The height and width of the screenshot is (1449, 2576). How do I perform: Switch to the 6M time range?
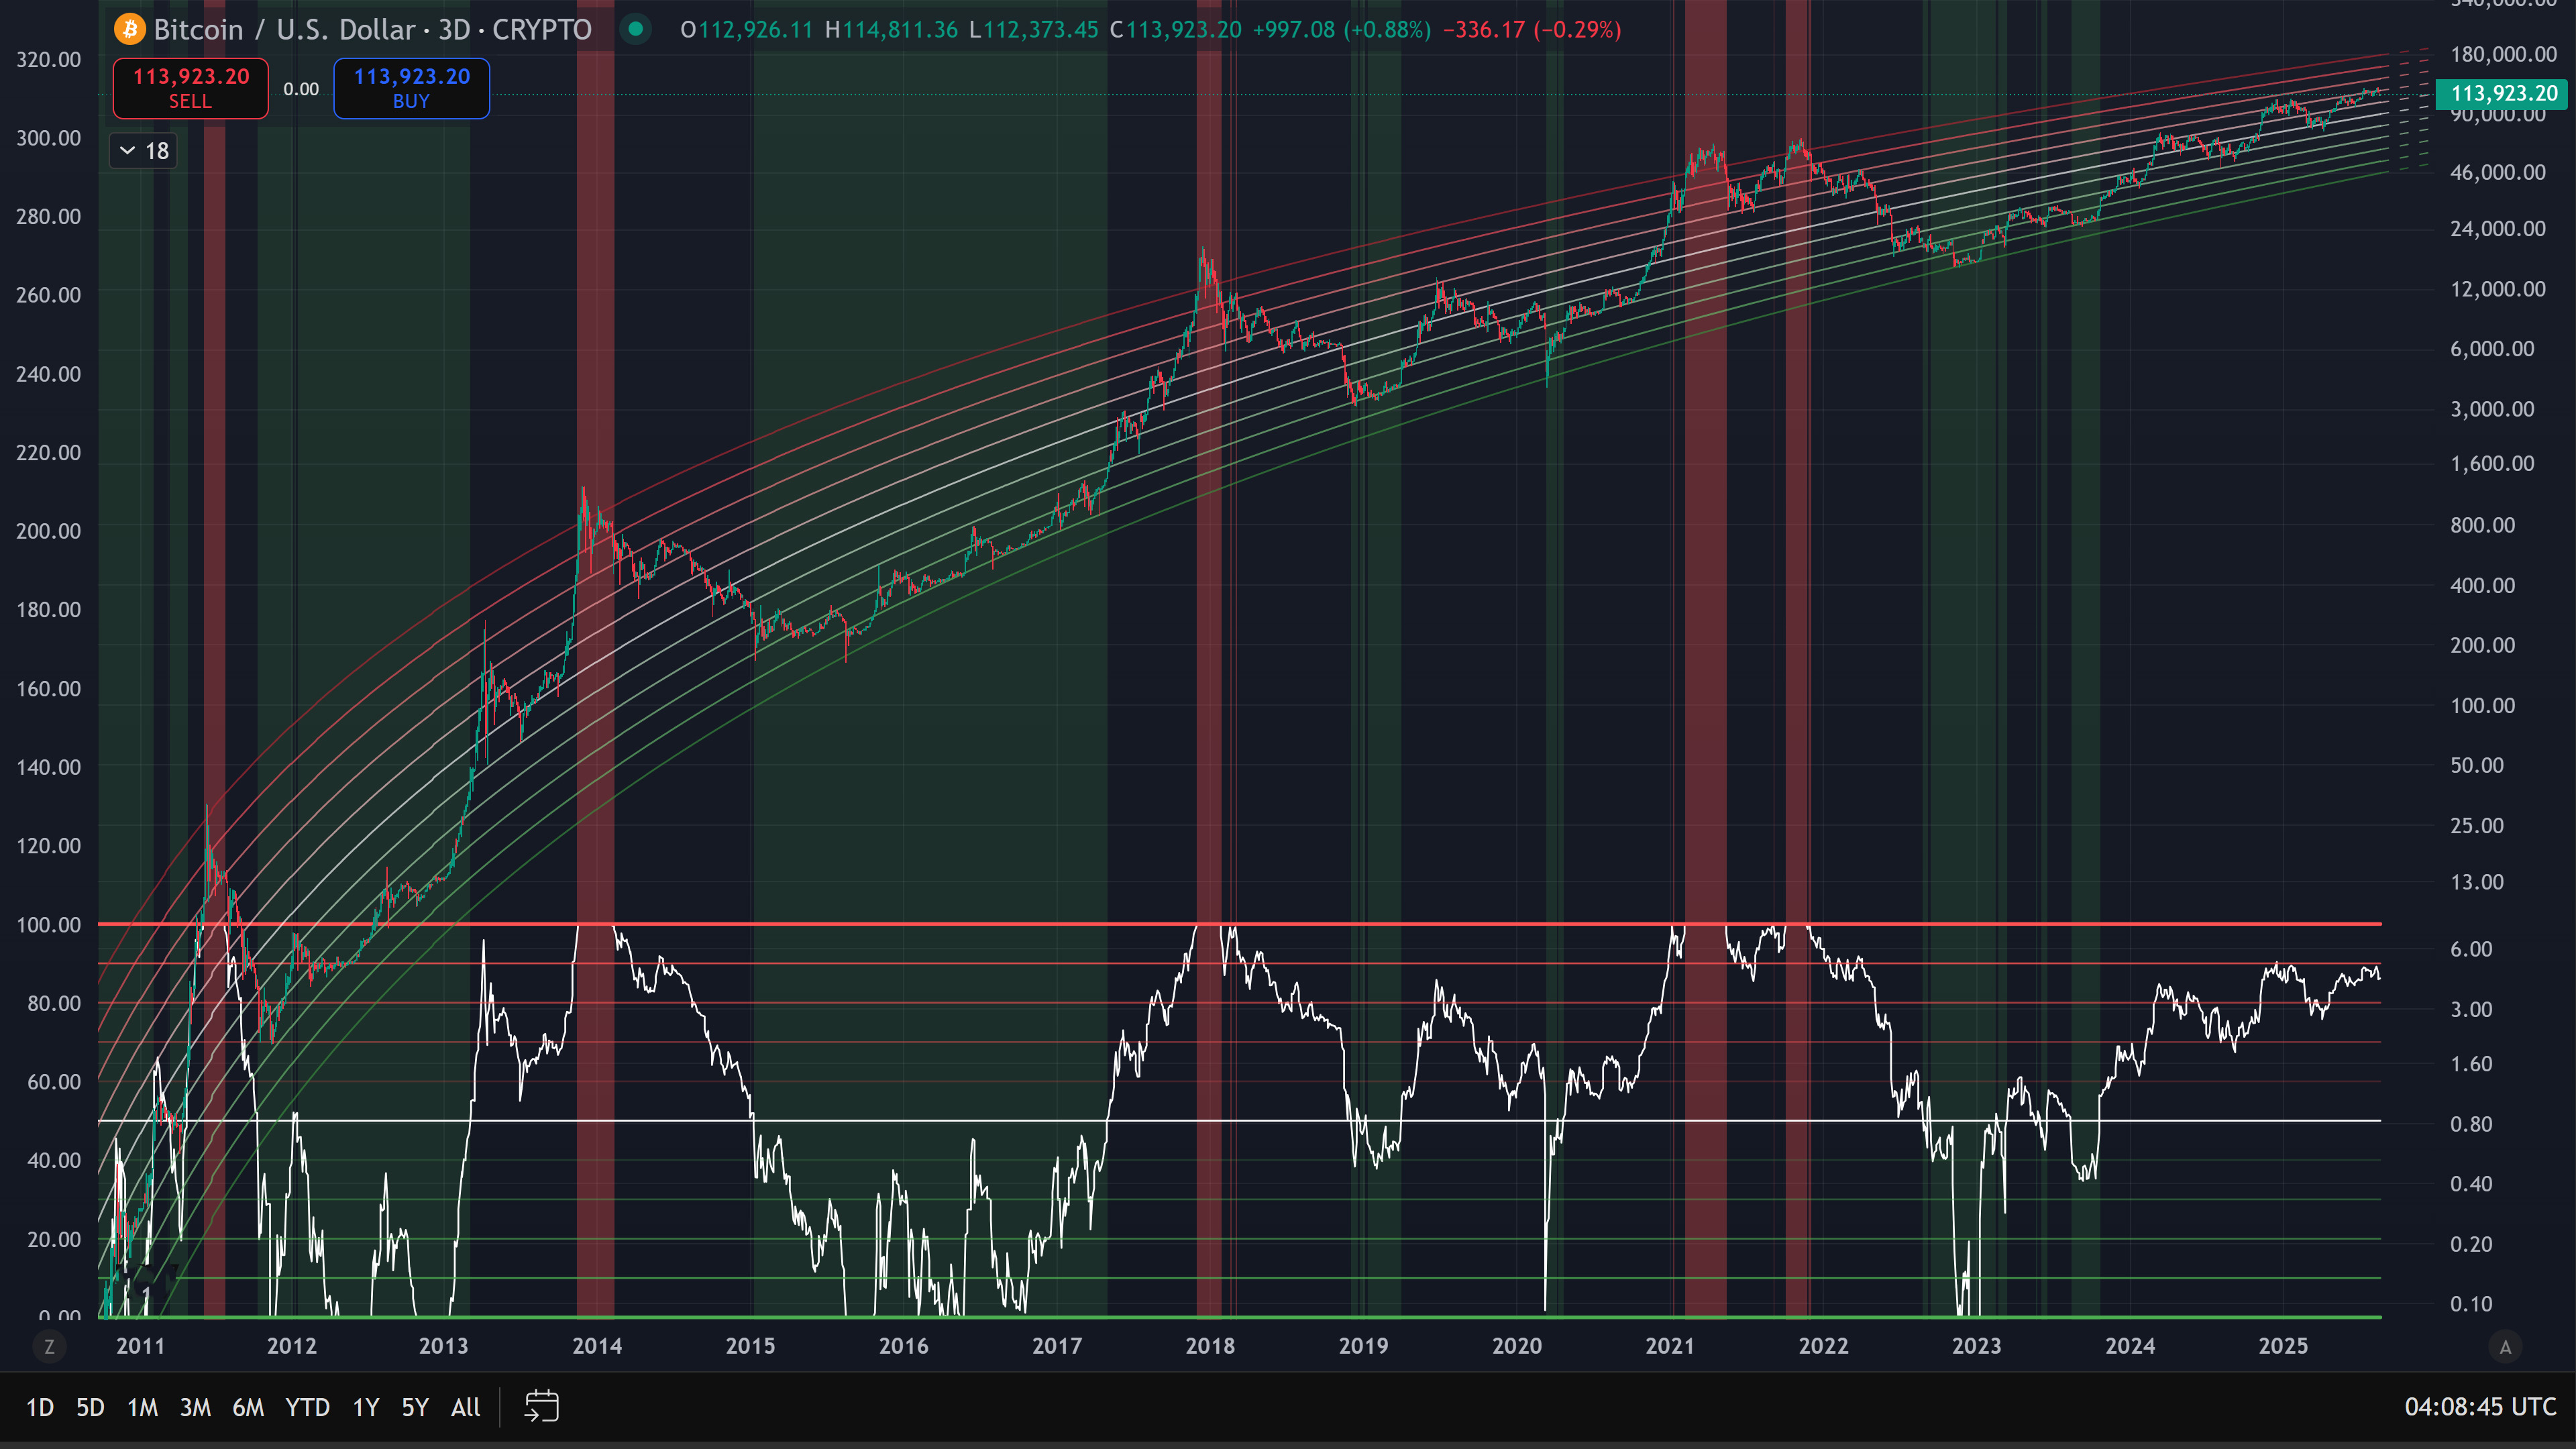coord(248,1407)
